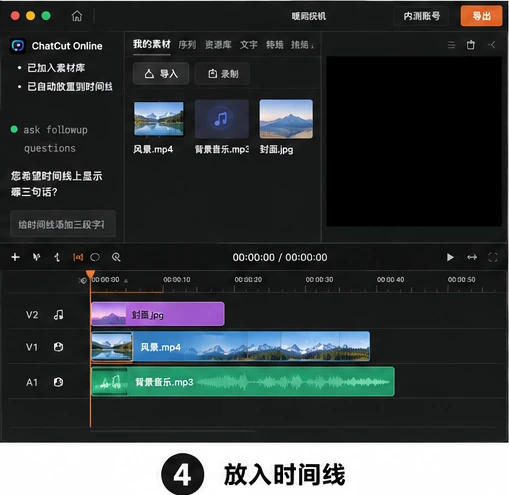Screen dimensions: 509x495
Task: Click the horizontal timeline scrollbar
Action: click(173, 431)
